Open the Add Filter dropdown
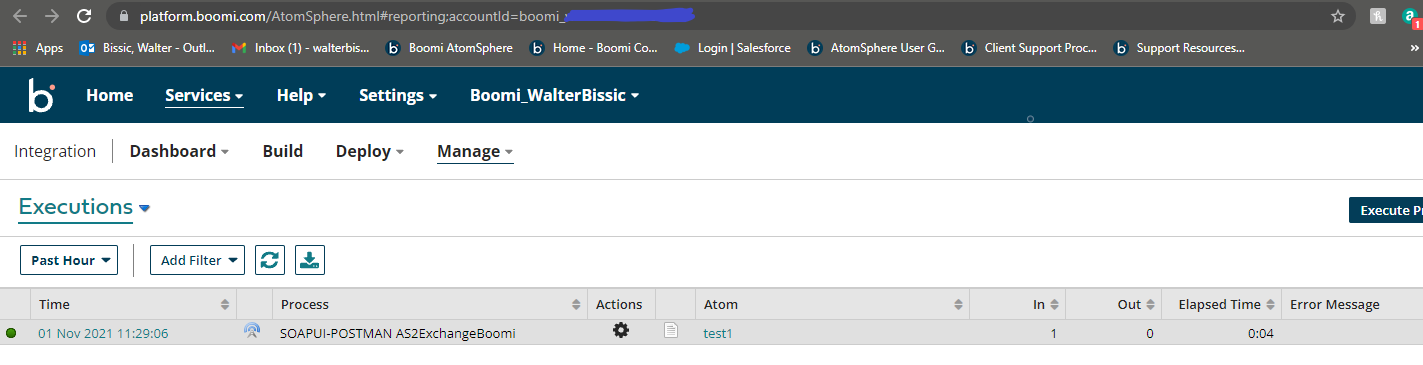 (197, 260)
